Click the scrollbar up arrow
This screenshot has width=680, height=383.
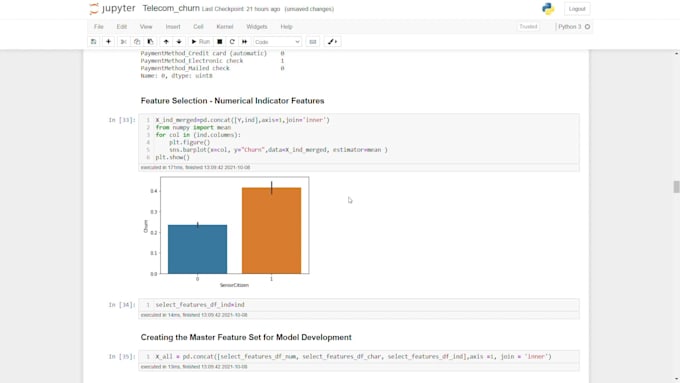pos(677,53)
